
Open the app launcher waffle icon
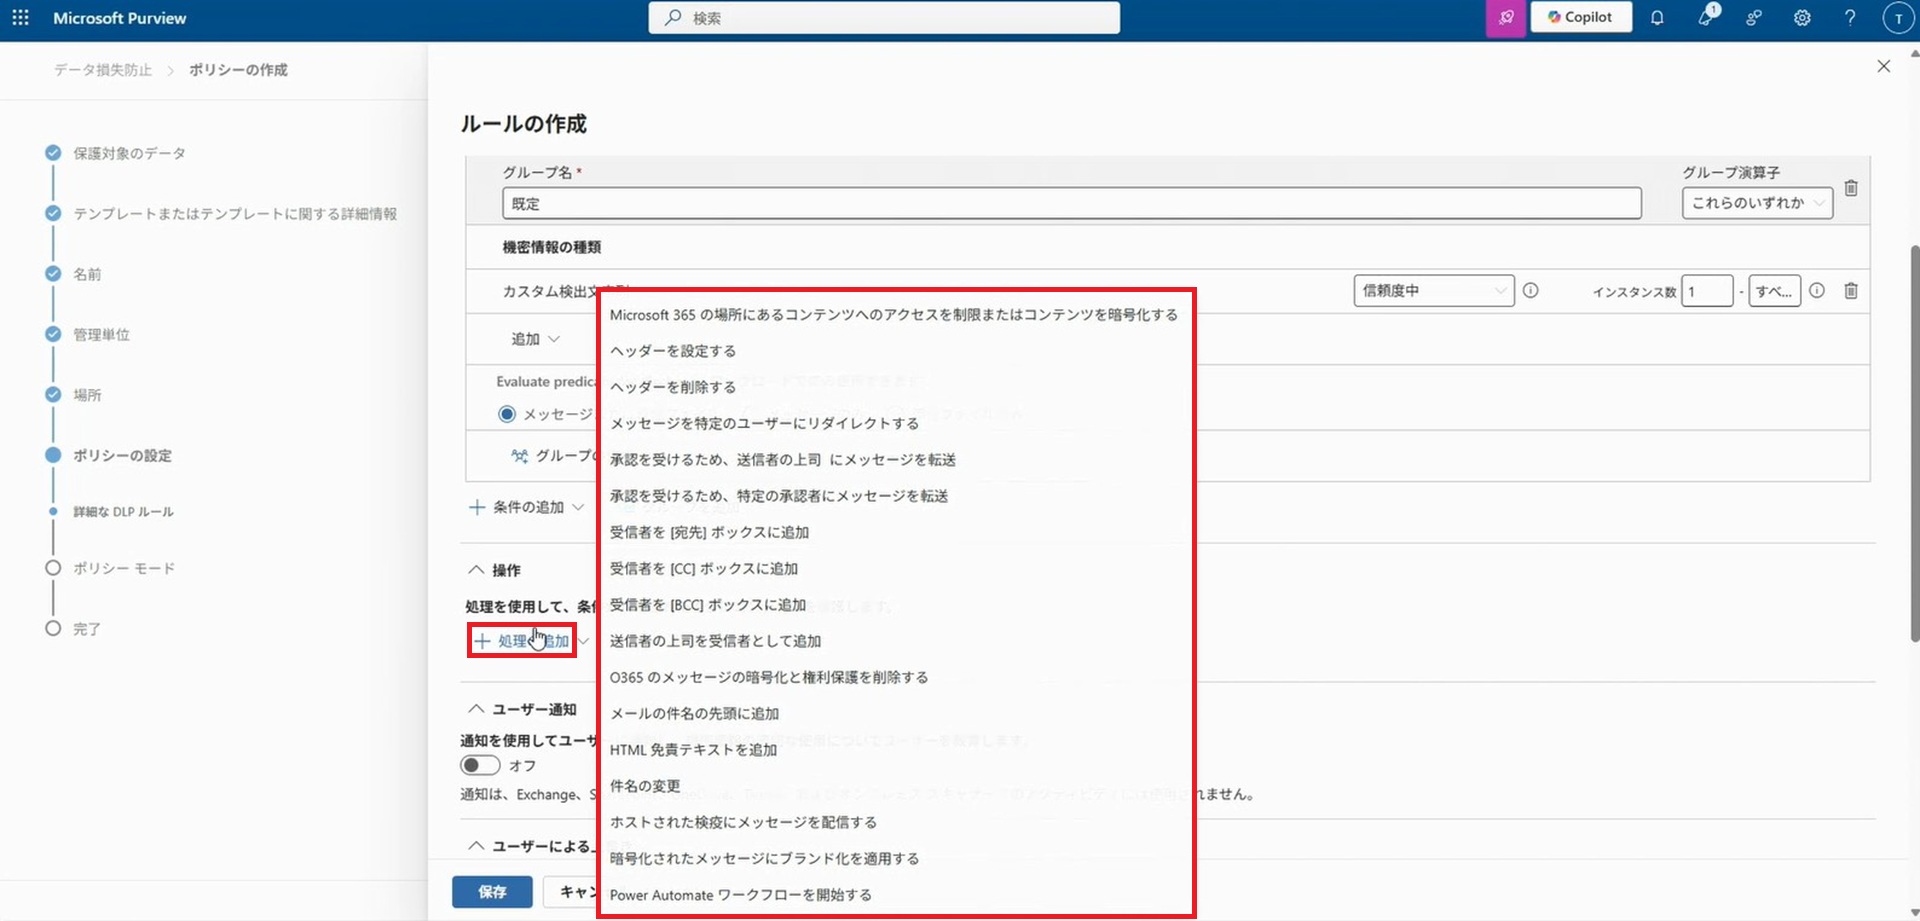tap(20, 18)
